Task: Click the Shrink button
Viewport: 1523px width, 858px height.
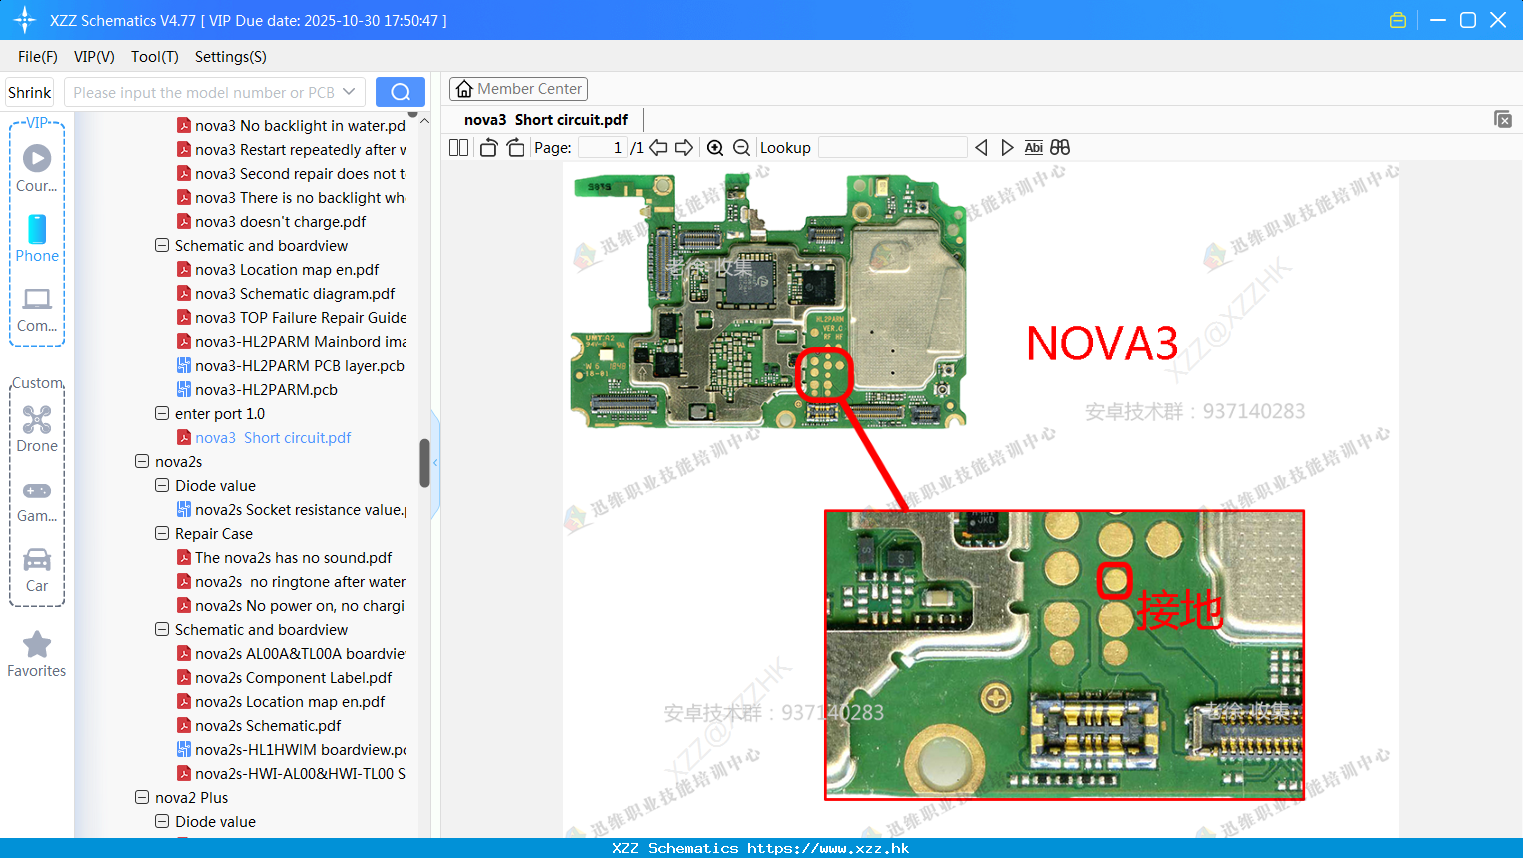Action: [29, 92]
